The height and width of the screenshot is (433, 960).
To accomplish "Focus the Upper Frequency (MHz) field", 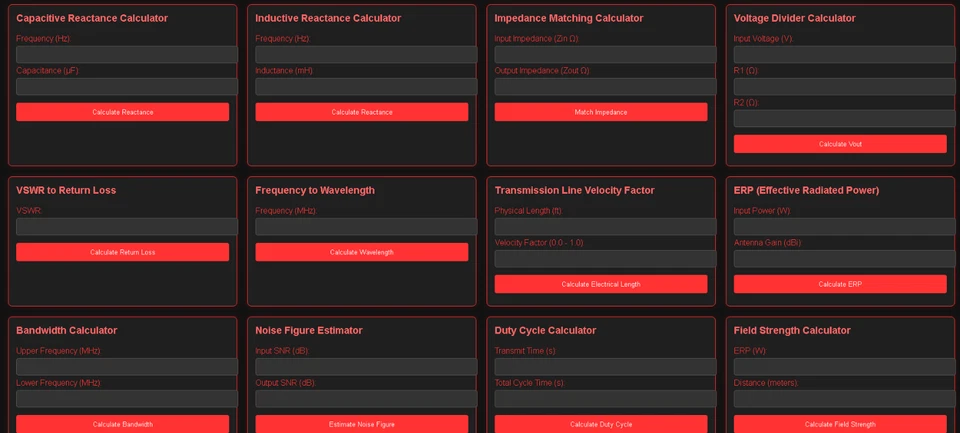I will pyautogui.click(x=127, y=367).
